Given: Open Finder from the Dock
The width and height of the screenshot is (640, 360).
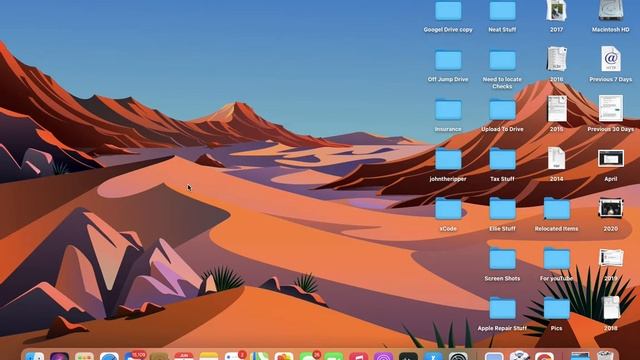Looking at the screenshot, I should tap(34, 356).
